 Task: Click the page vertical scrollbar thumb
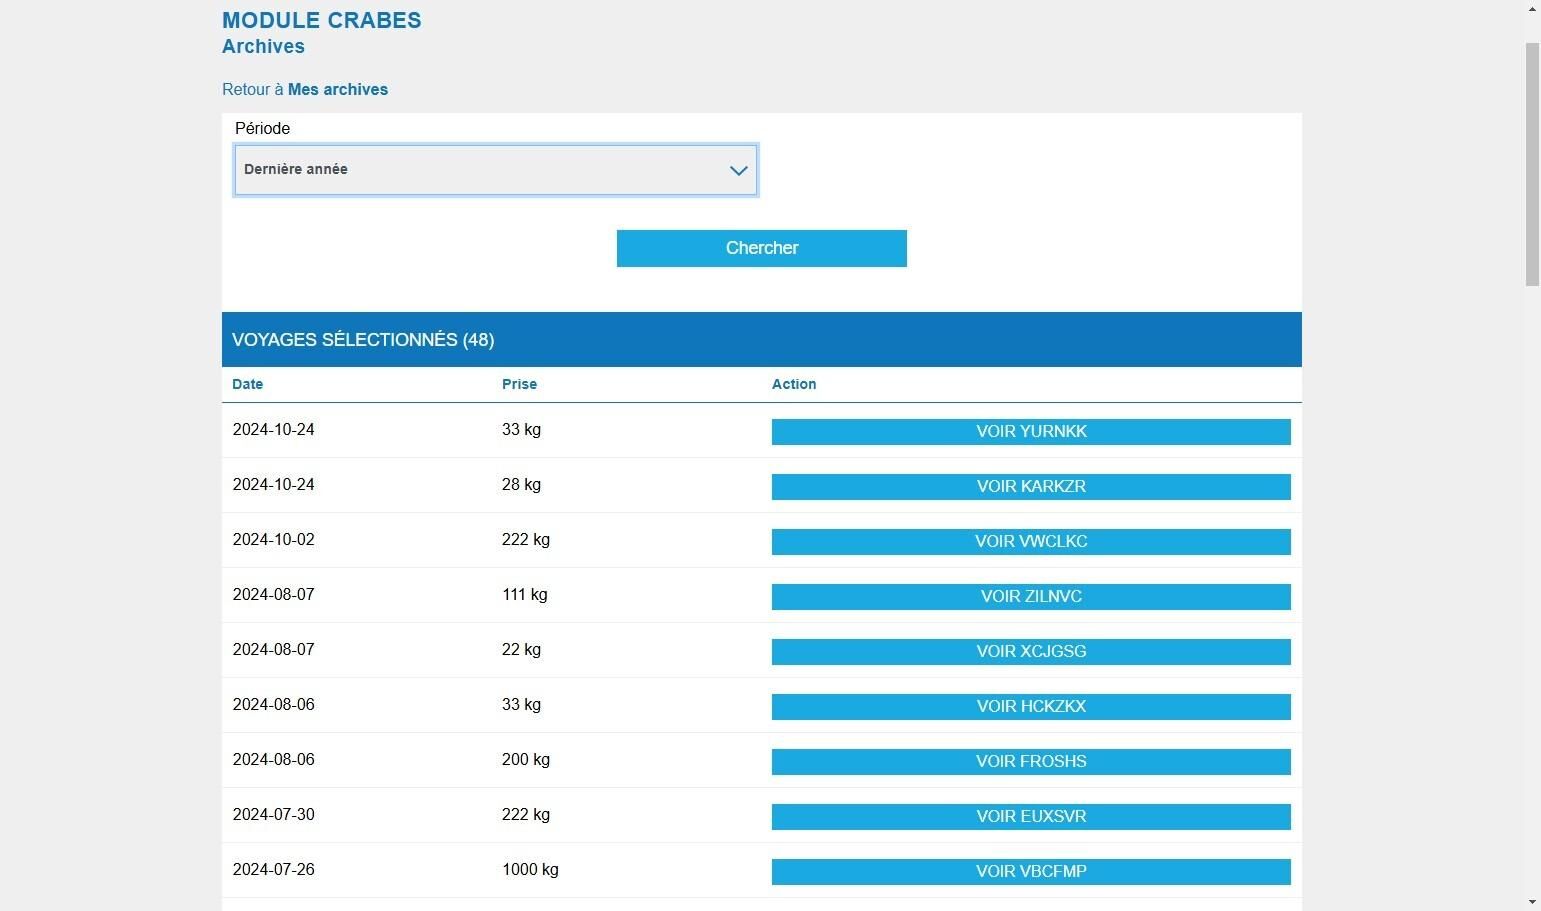pos(1532,165)
